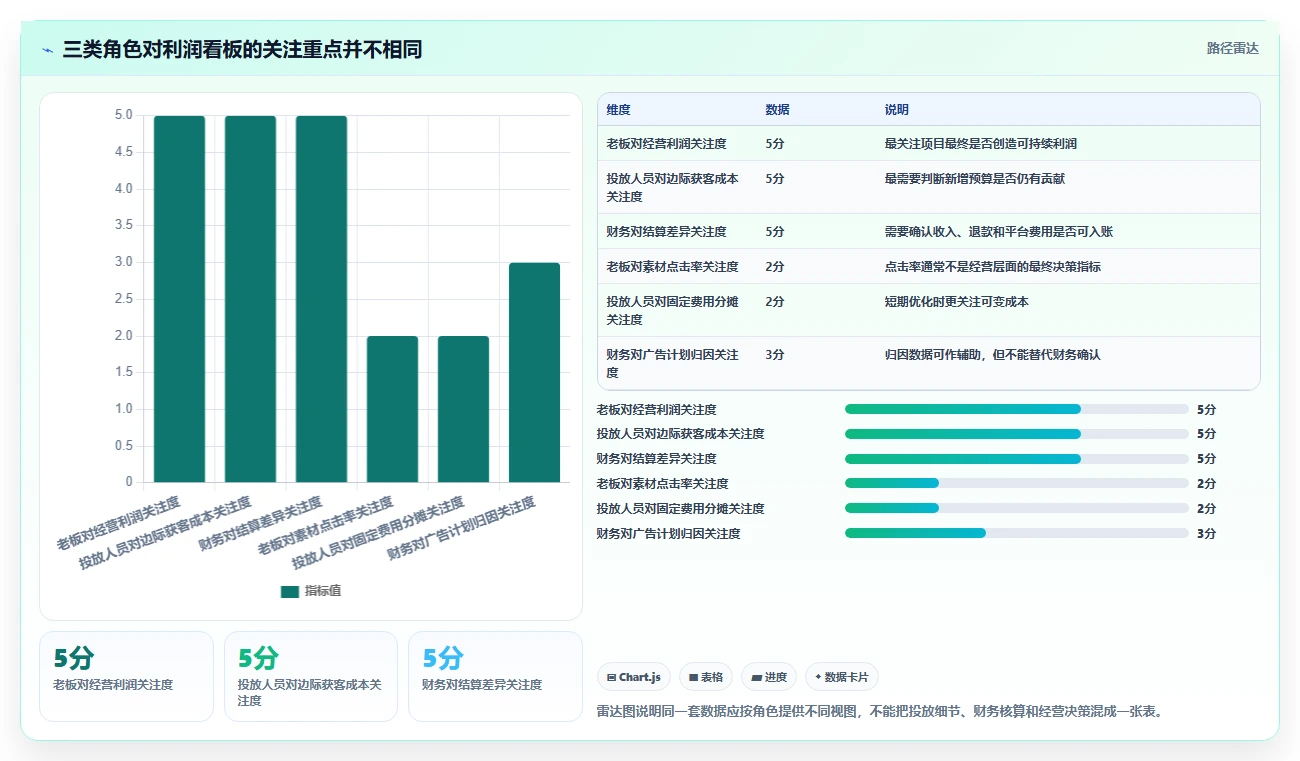Click the 投放人员对边际获客成本关注度 progress bar
This screenshot has width=1300, height=761.
pyautogui.click(x=1017, y=434)
